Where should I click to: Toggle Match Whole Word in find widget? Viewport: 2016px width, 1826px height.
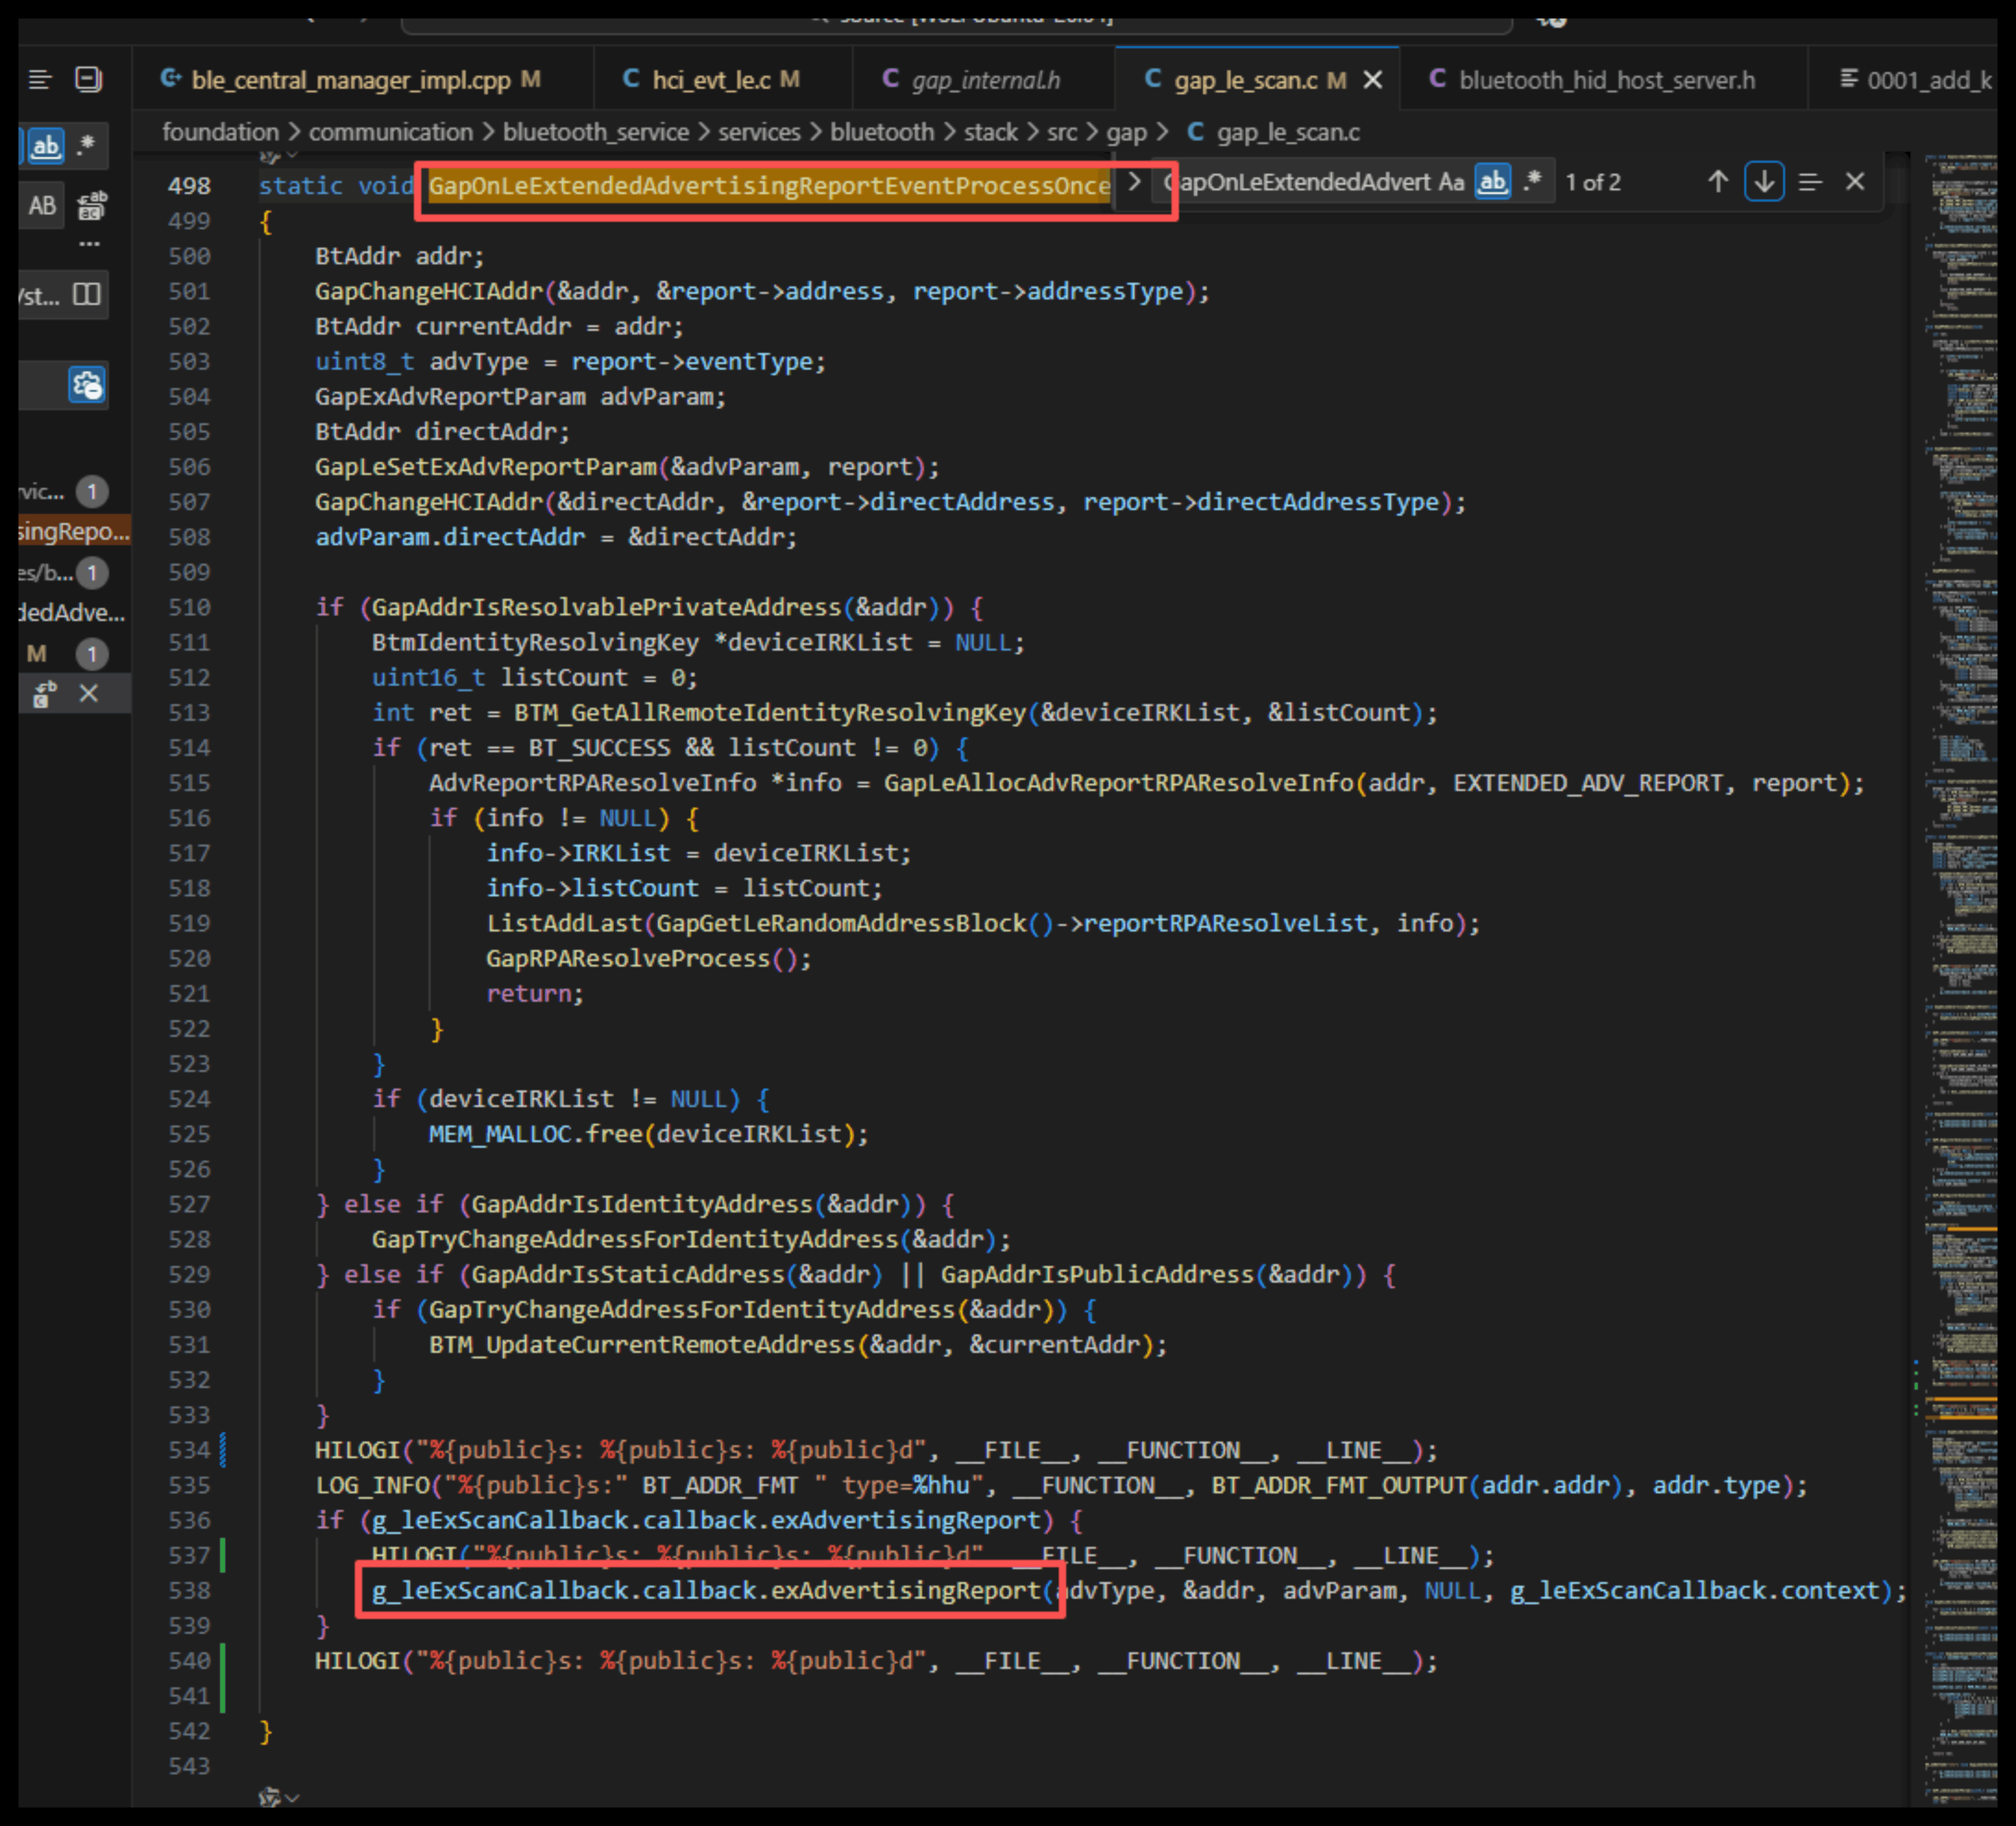(1492, 182)
